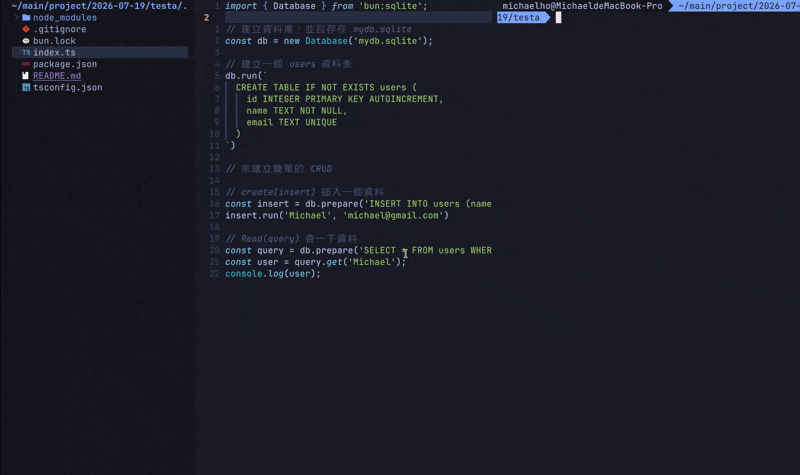Click the id INTEGER PRIMARY KEY AUTOINCREMENT line
The width and height of the screenshot is (800, 475).
click(x=345, y=99)
